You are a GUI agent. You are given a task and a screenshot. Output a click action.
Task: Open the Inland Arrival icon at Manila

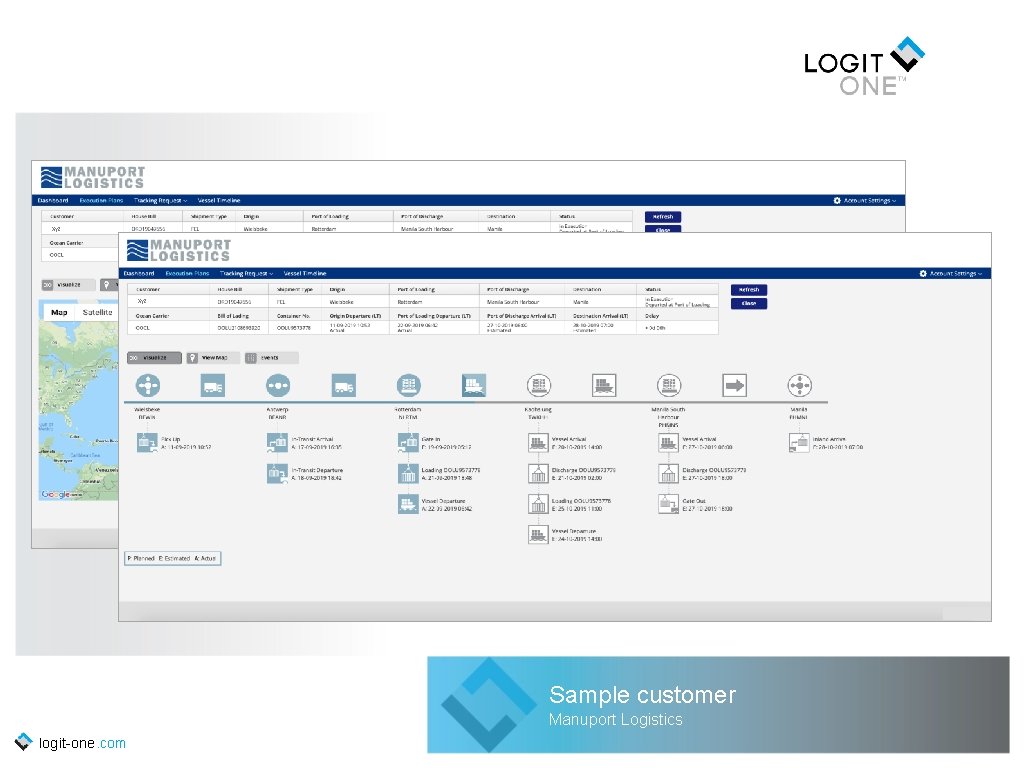(798, 442)
